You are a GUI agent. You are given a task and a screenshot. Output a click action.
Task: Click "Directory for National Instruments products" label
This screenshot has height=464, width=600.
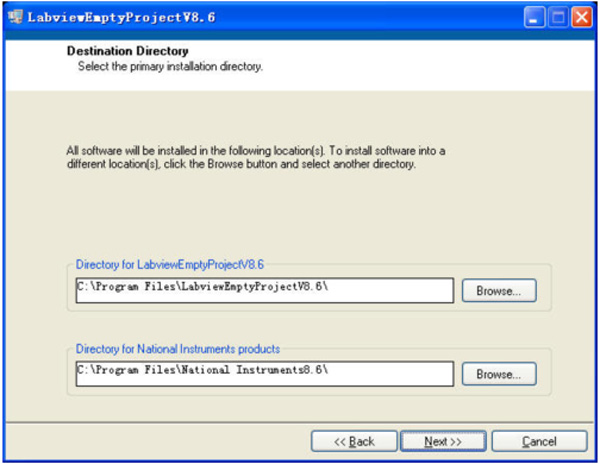(178, 349)
